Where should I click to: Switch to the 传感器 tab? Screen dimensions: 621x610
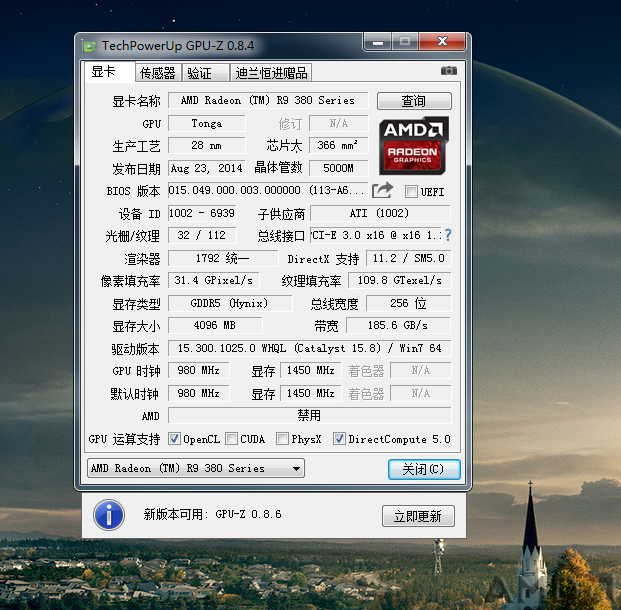click(x=158, y=73)
